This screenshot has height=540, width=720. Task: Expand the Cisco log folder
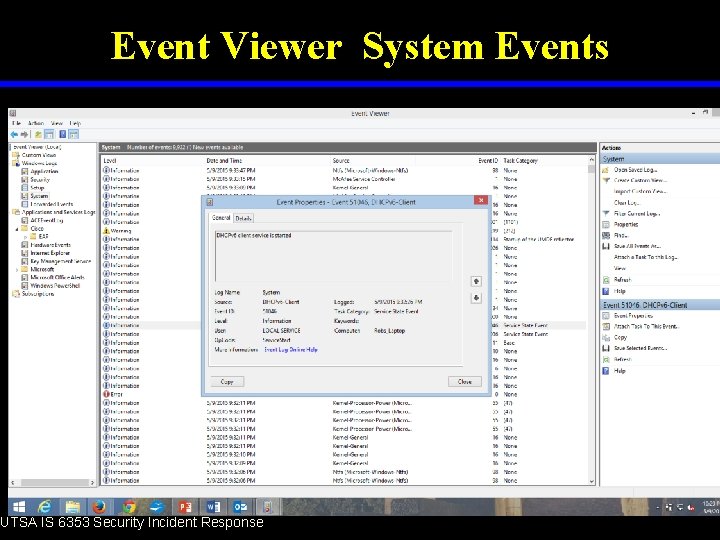(x=17, y=229)
